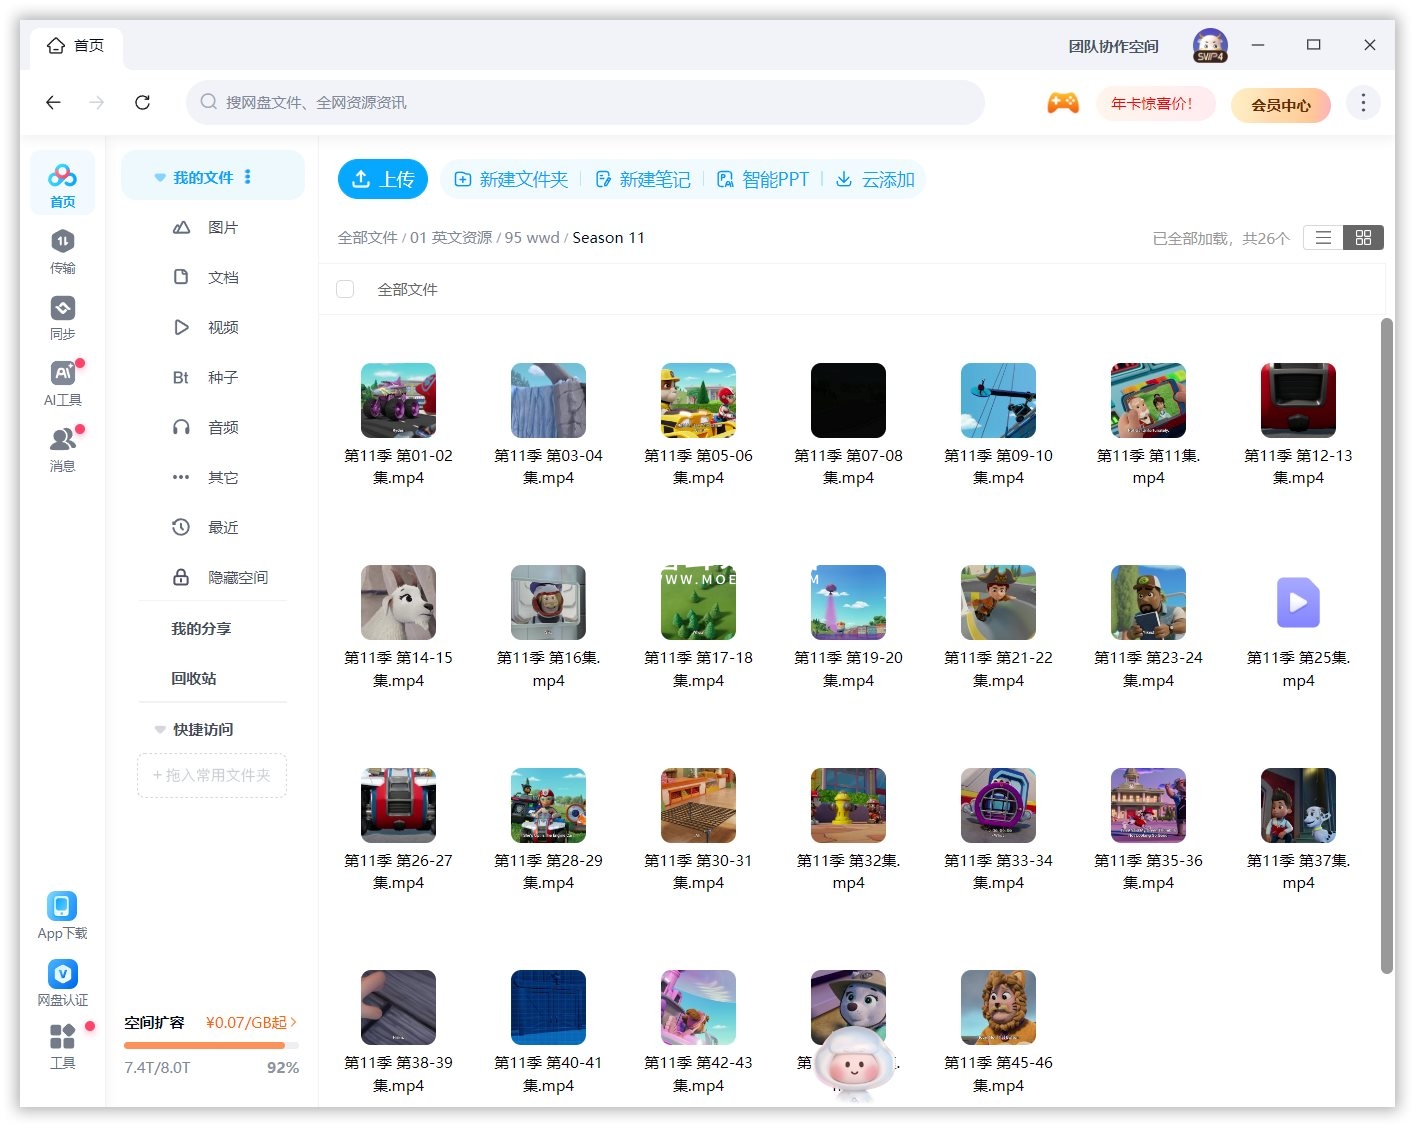
Task: Click the storage usage progress bar
Action: coord(210,1045)
